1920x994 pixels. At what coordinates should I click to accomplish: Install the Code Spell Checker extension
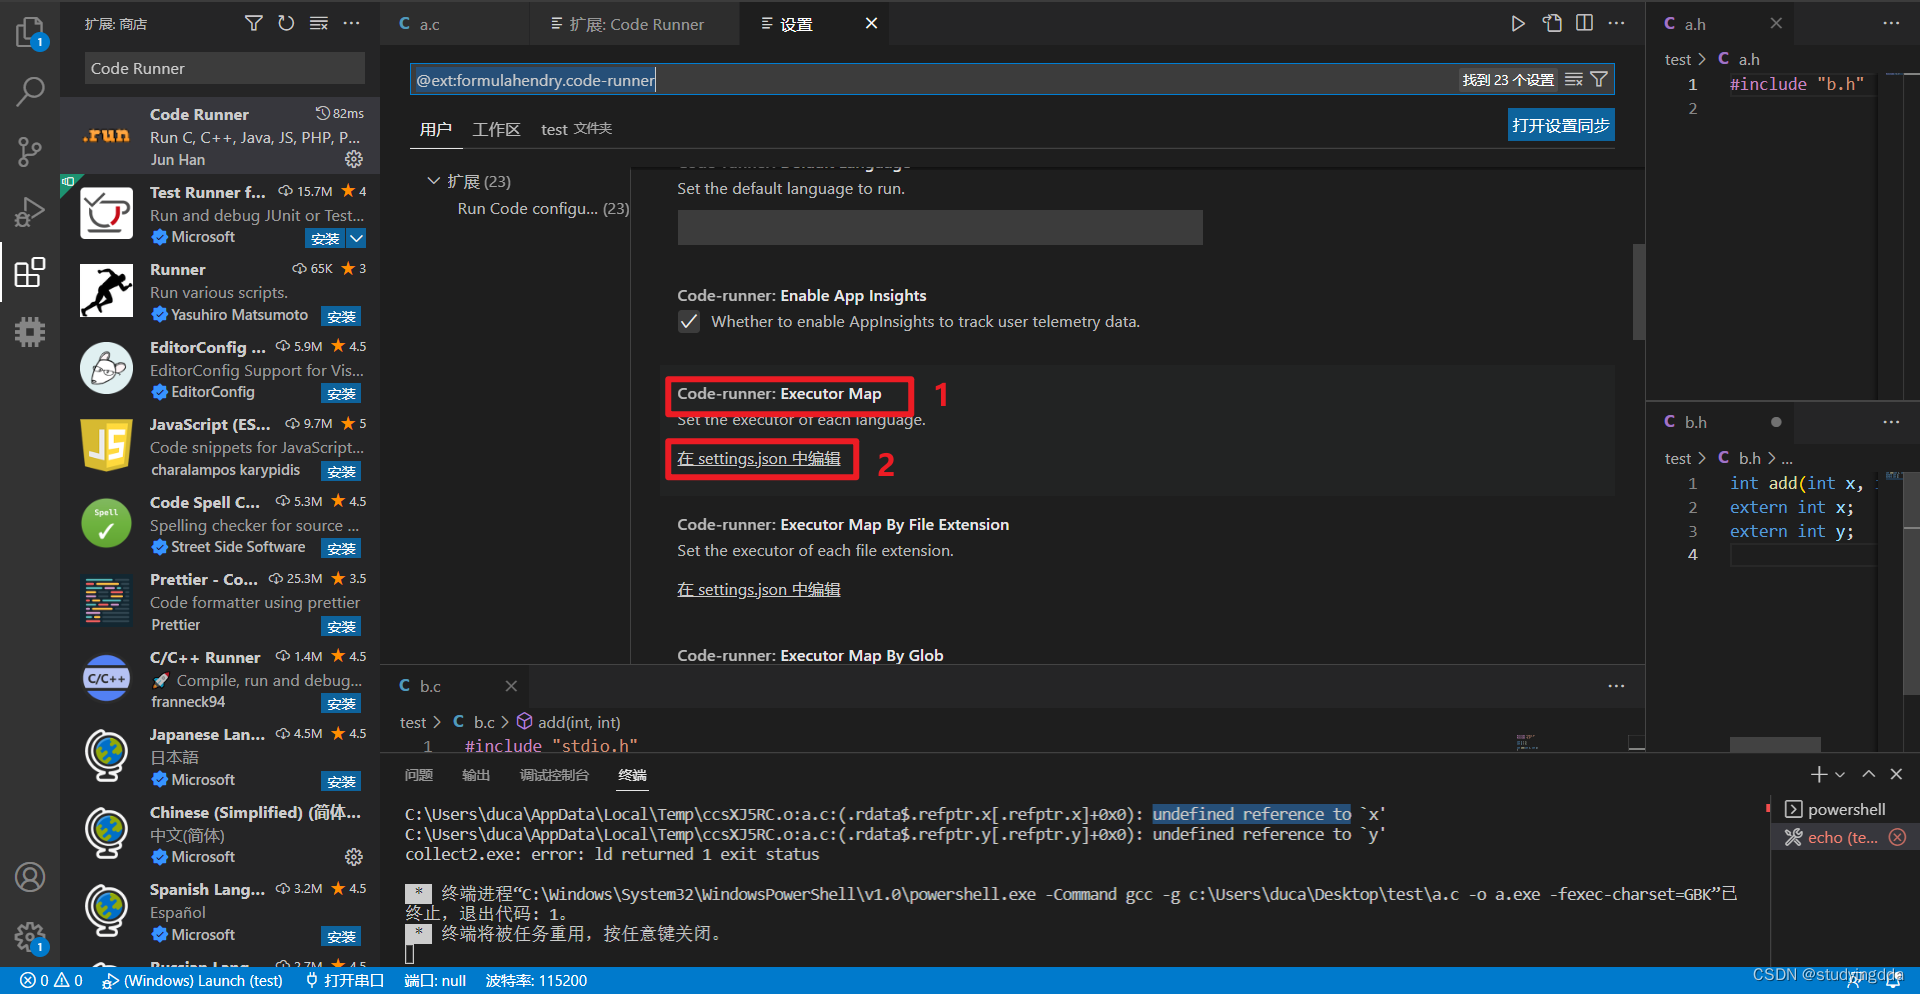click(x=341, y=549)
